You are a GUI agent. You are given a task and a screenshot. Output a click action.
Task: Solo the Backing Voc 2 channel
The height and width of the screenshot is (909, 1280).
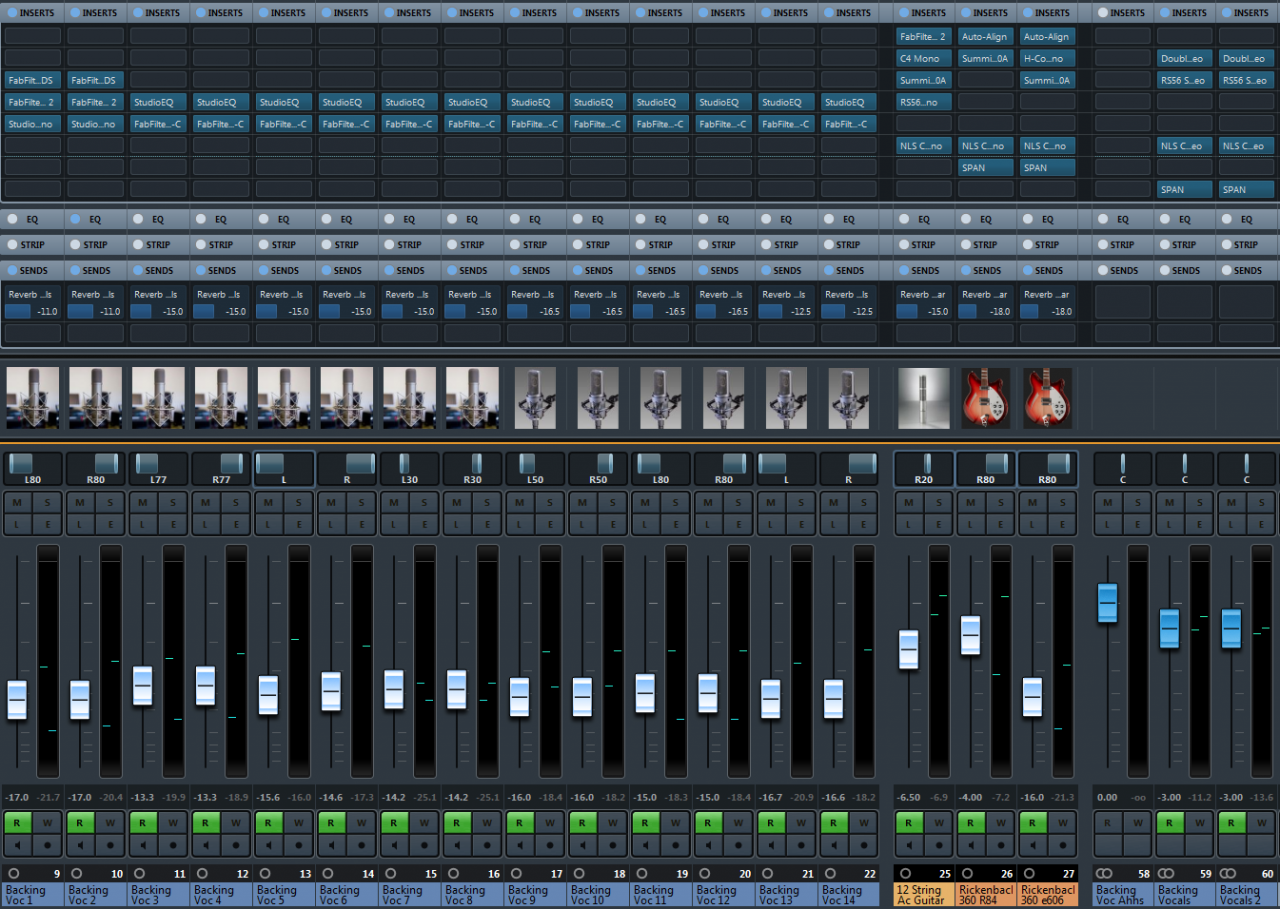(110, 501)
